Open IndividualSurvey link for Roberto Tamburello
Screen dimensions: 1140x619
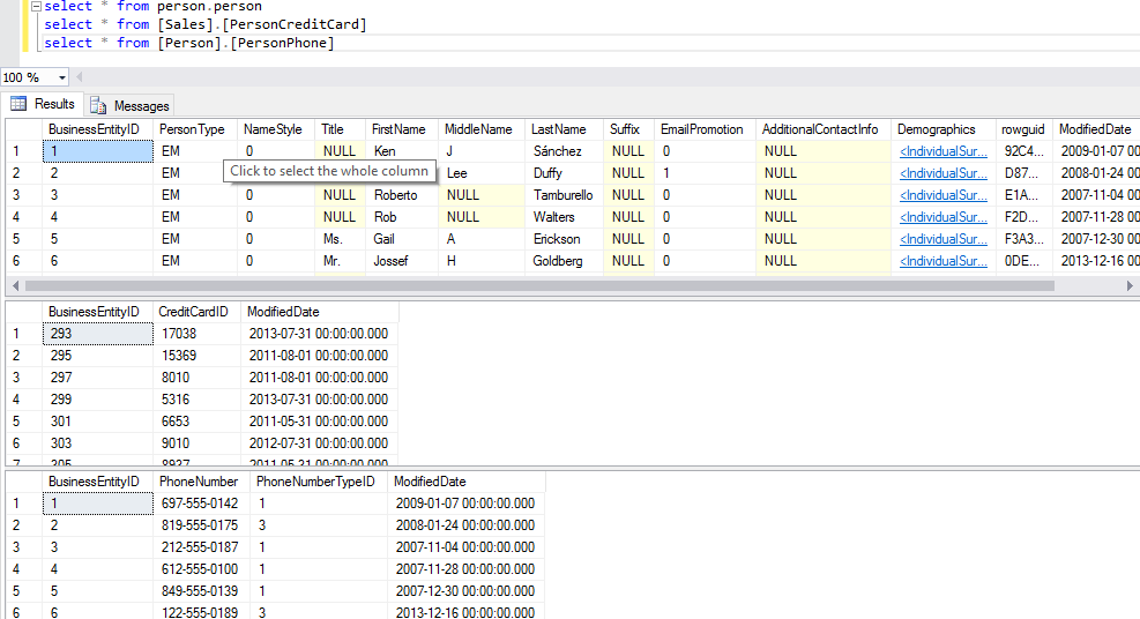pos(943,195)
